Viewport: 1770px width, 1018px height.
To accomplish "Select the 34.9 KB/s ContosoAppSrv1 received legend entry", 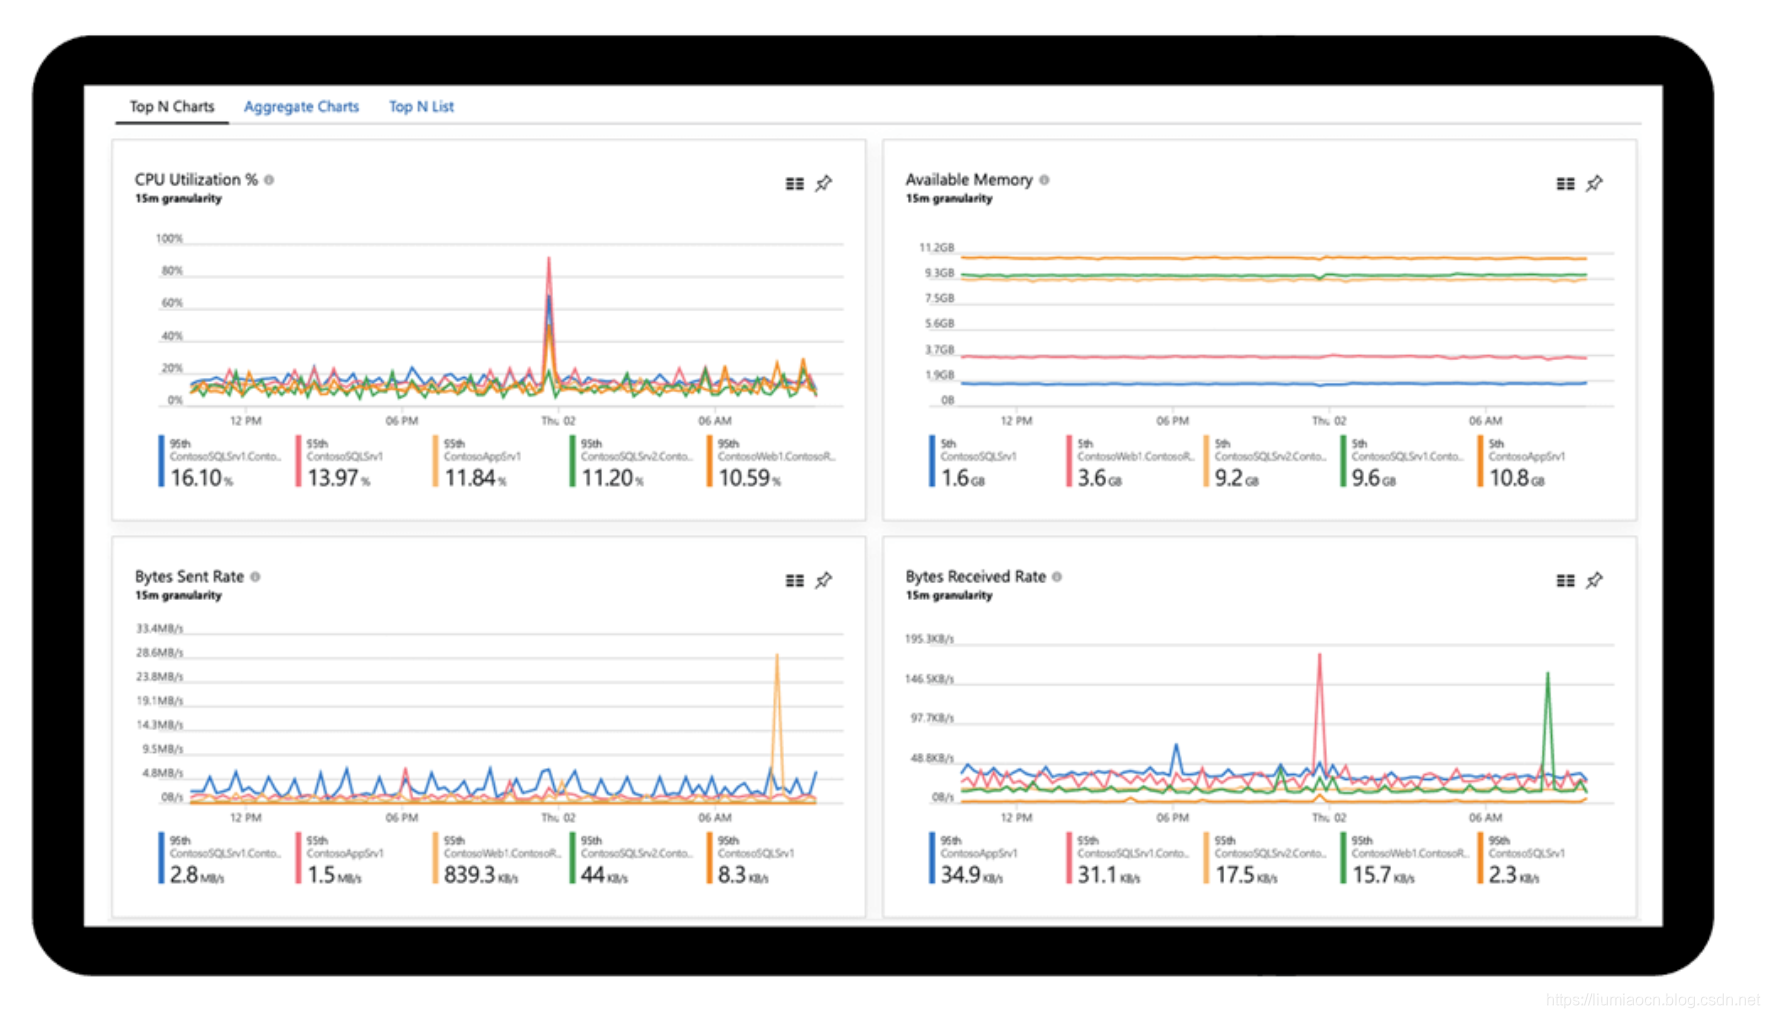I will [x=975, y=860].
